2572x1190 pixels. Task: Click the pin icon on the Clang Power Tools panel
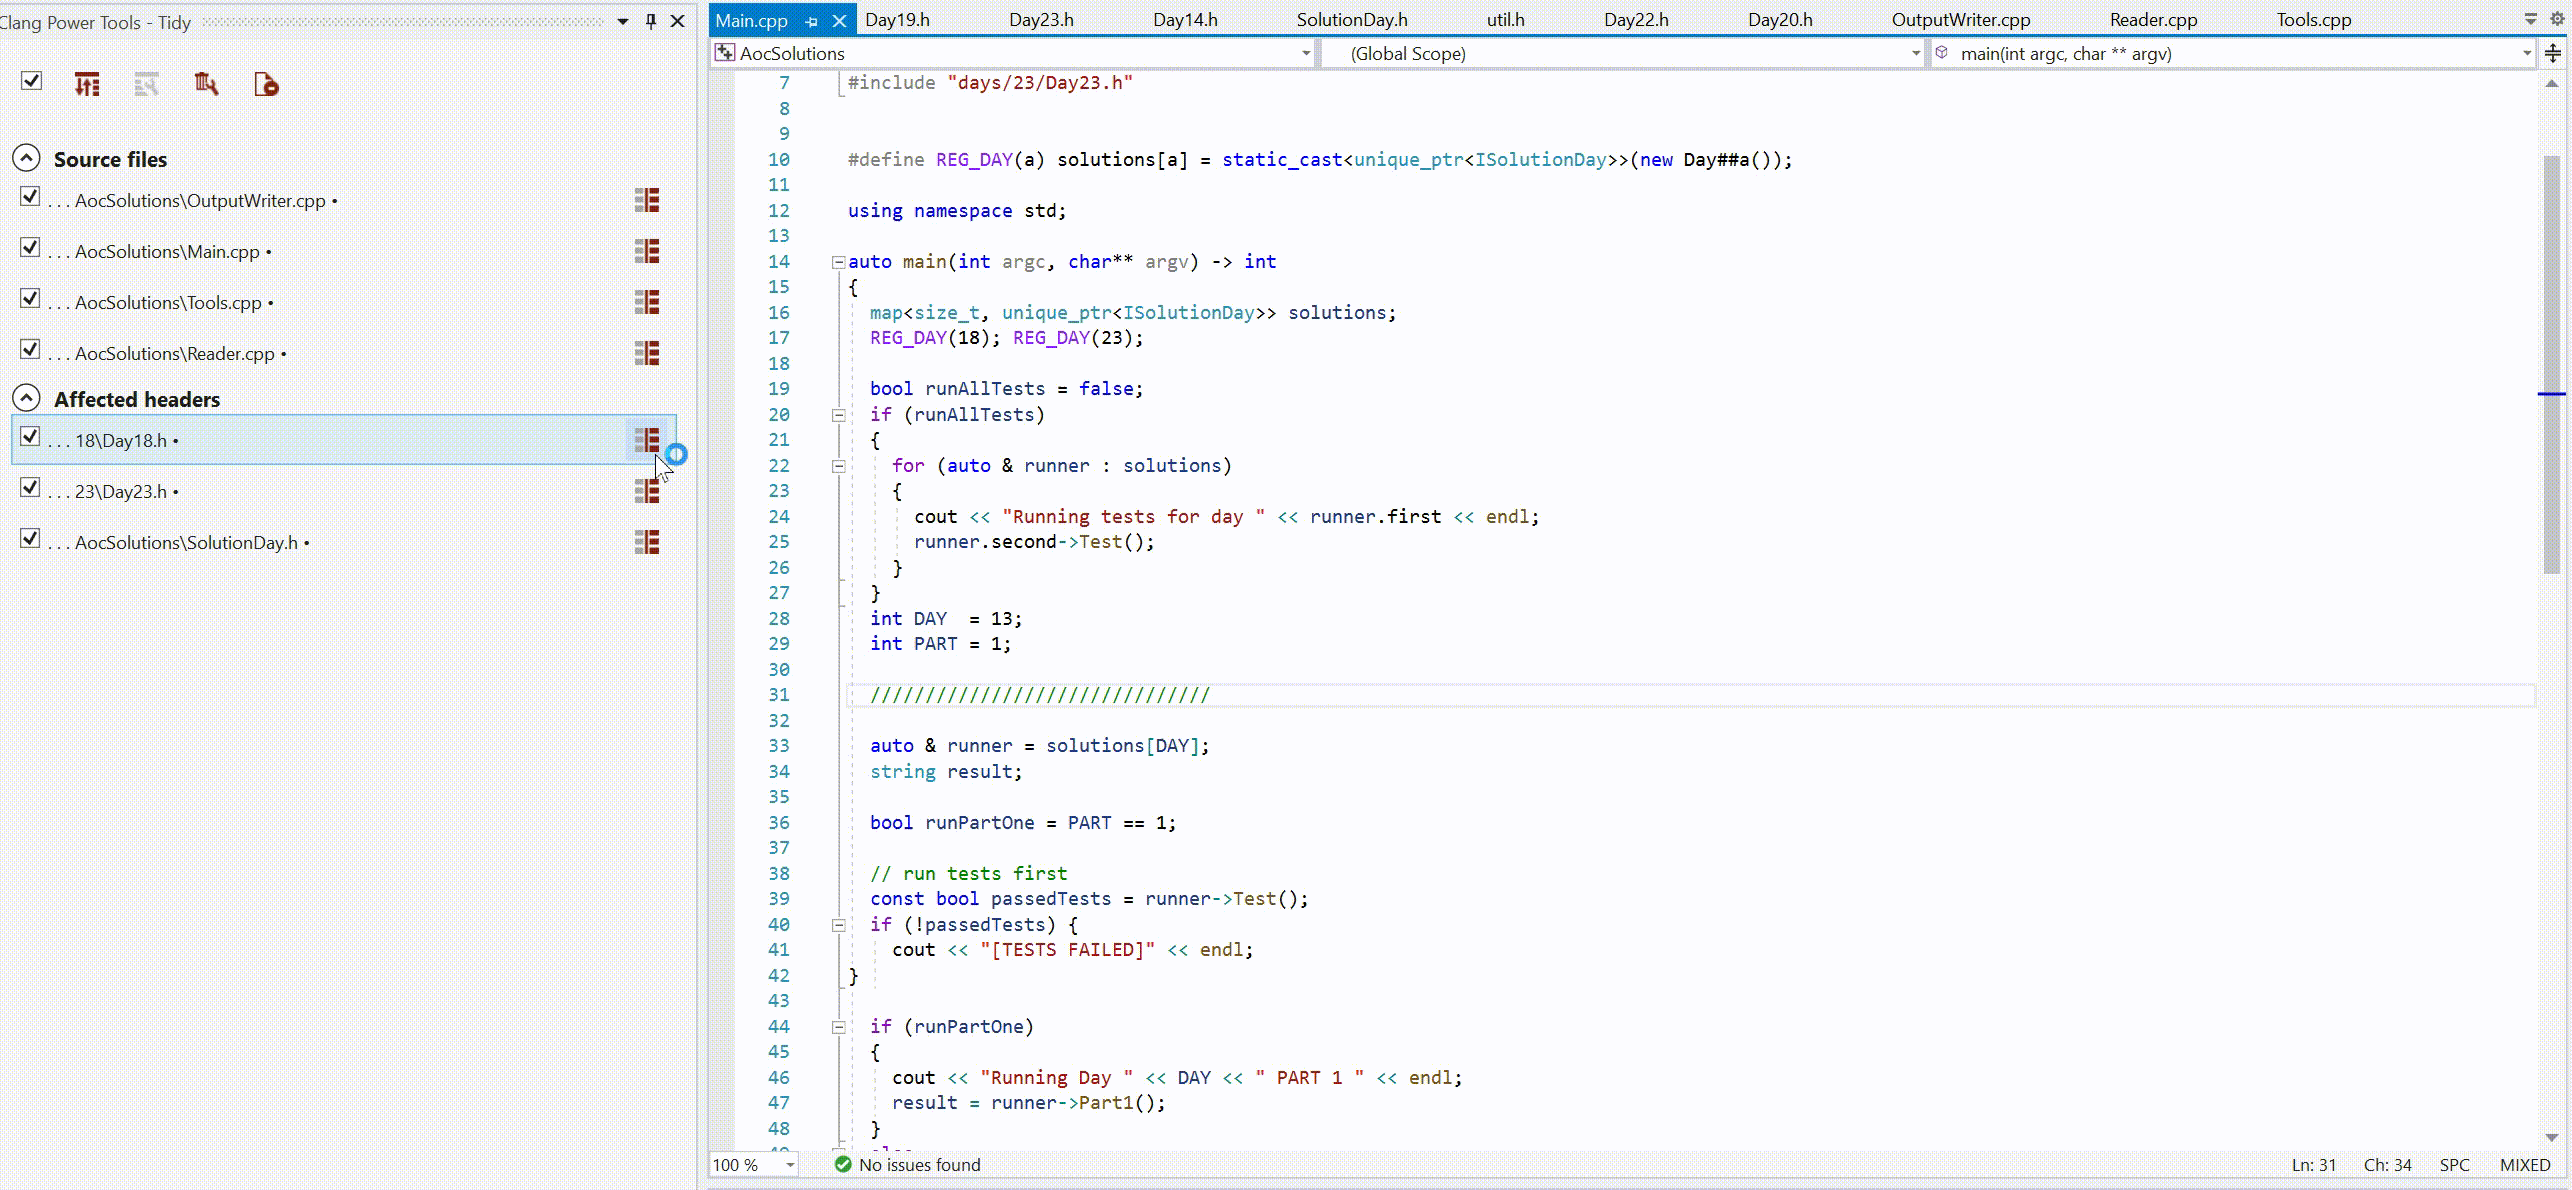coord(650,21)
